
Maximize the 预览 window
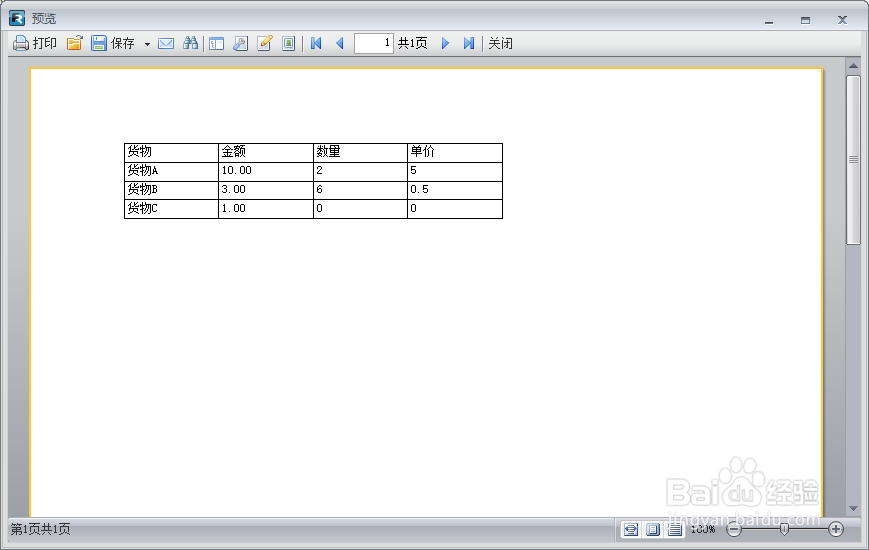click(805, 20)
